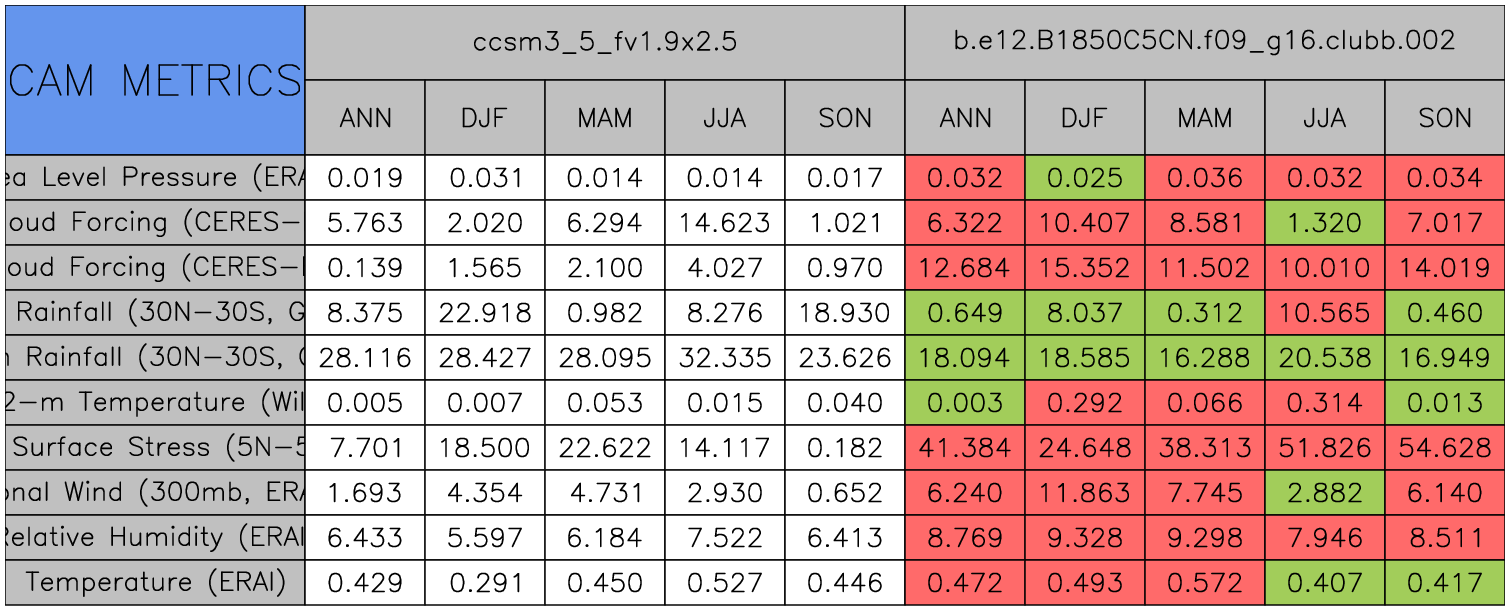Select the ccsm3_5_fv1.9x2.5 column group header

point(604,42)
